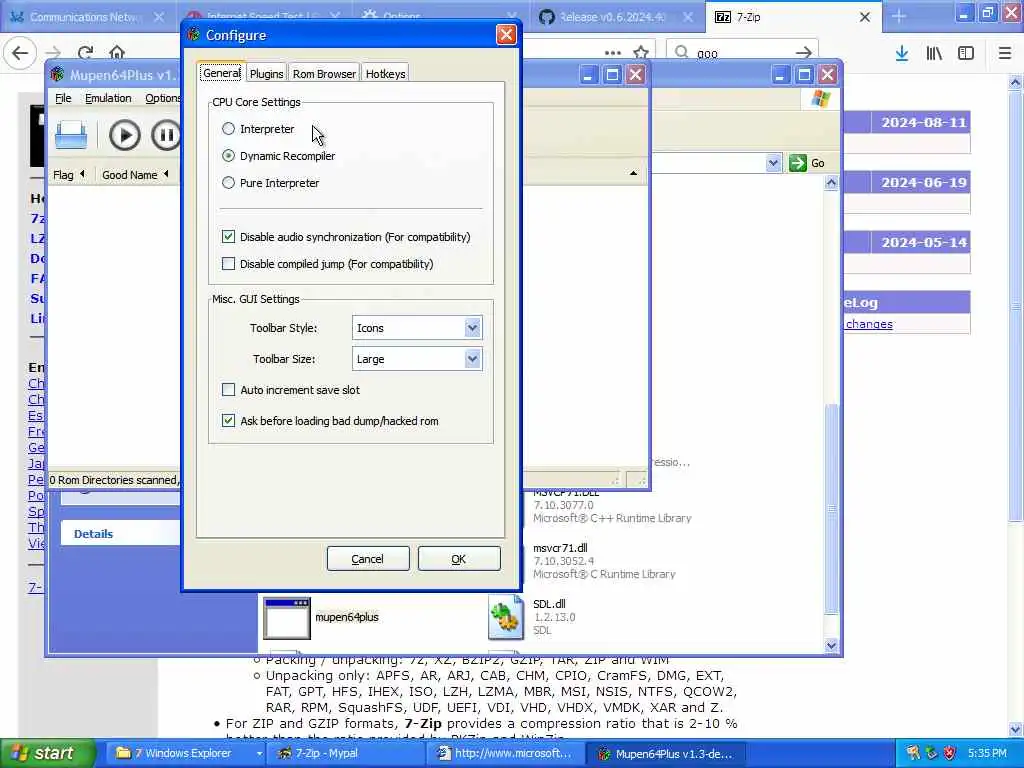Open the Mupen64Plus File menu

tap(63, 98)
